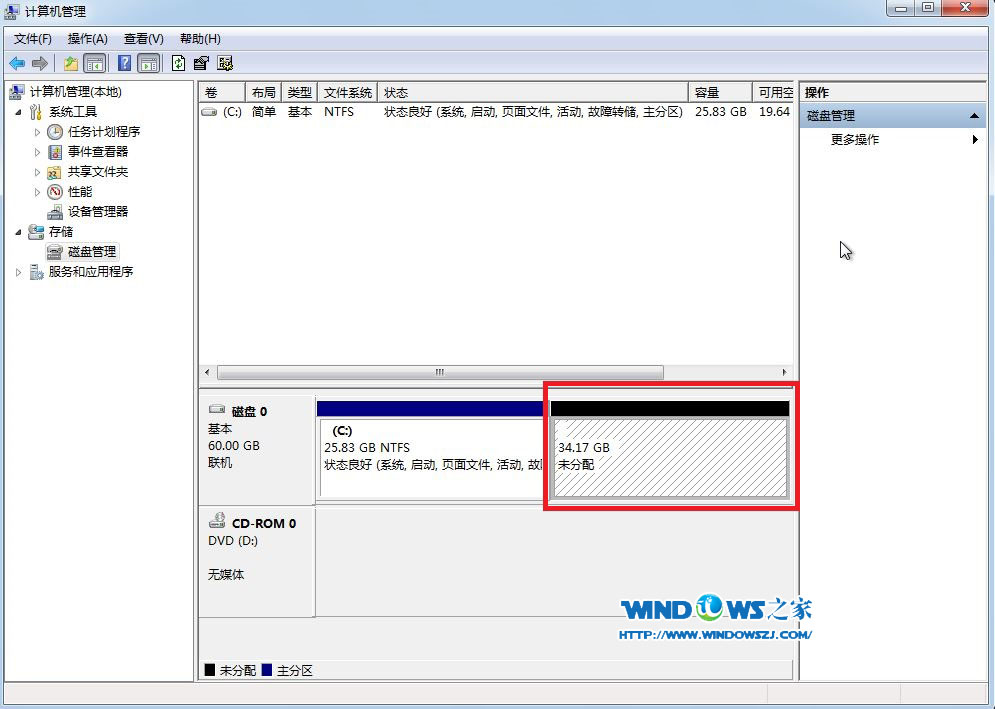Image resolution: width=995 pixels, height=709 pixels.
Task: Expand 服务和应用程序 node arrow
Action: pyautogui.click(x=18, y=272)
